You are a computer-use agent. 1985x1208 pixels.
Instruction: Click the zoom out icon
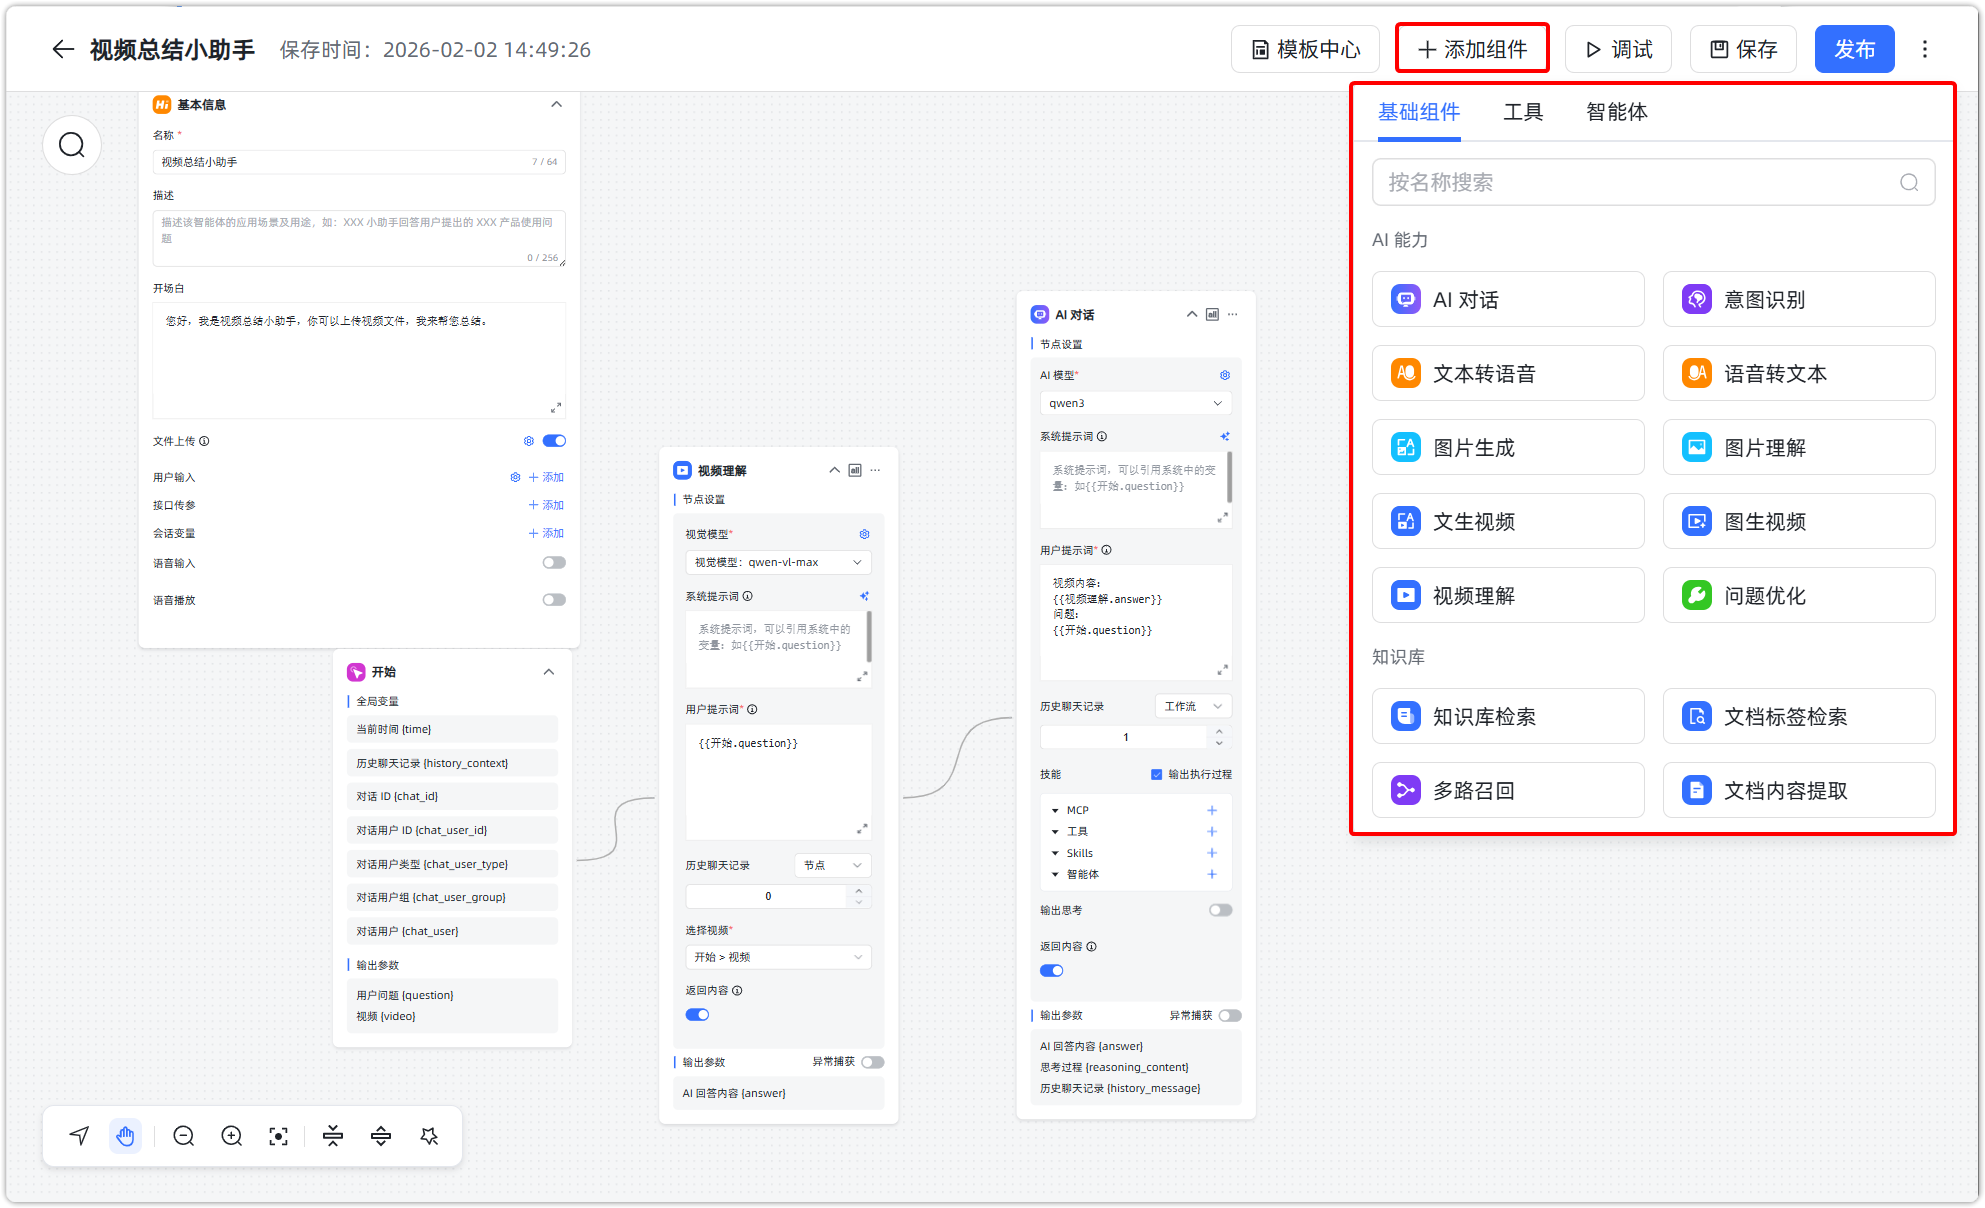click(183, 1136)
